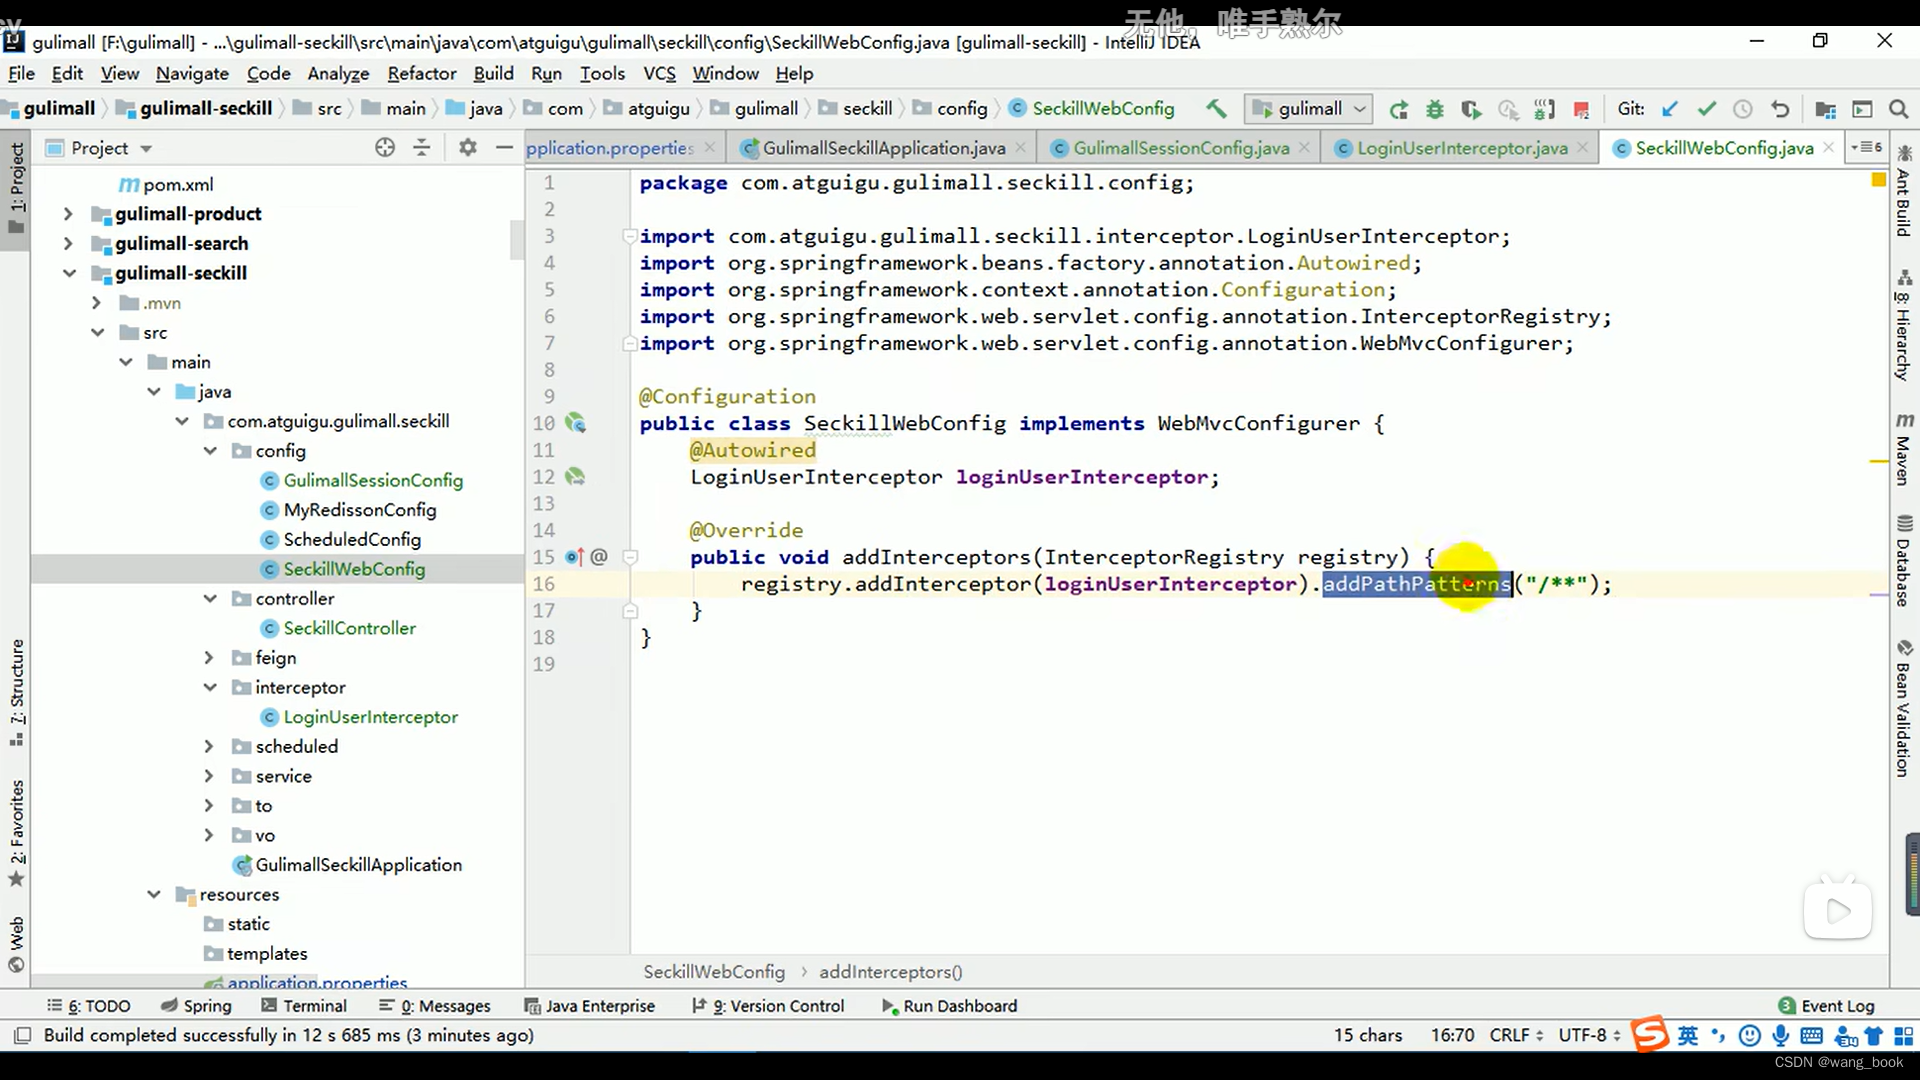Click the Spring panel icon in bottom bar

[207, 1006]
